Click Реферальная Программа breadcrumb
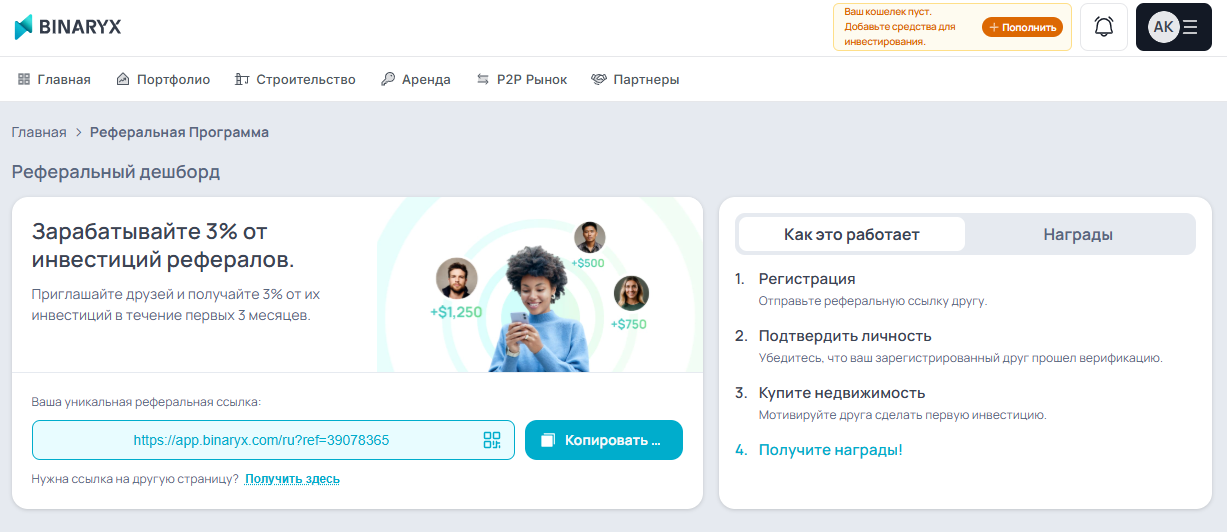 179,132
